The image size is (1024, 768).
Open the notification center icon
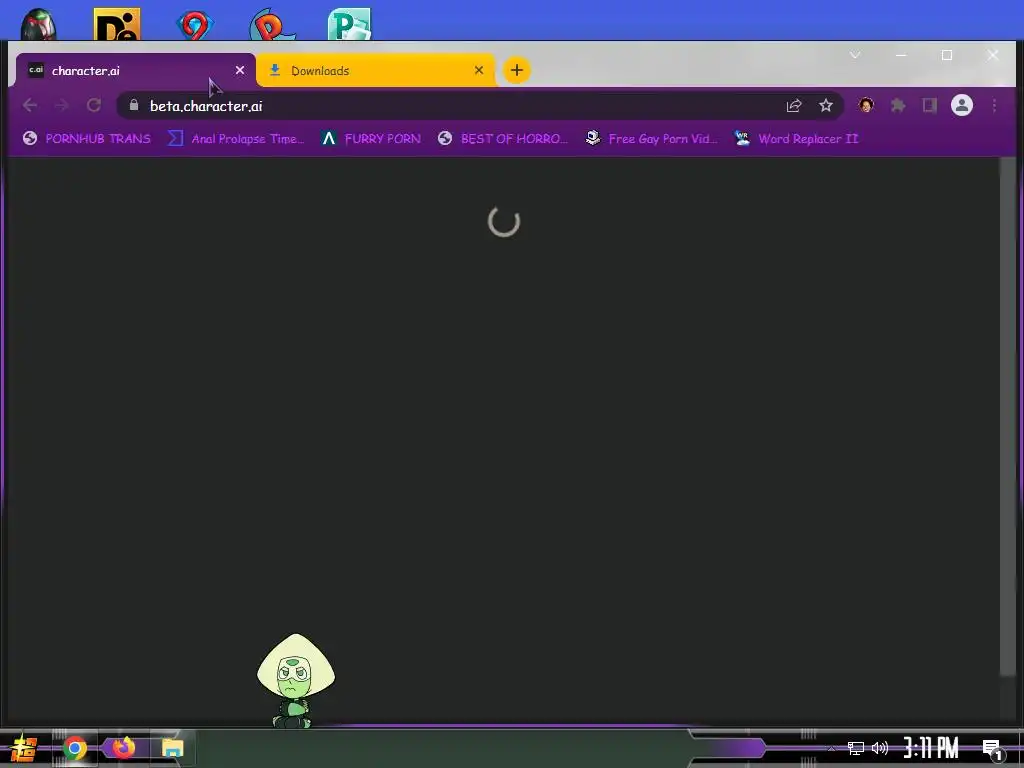(x=992, y=750)
